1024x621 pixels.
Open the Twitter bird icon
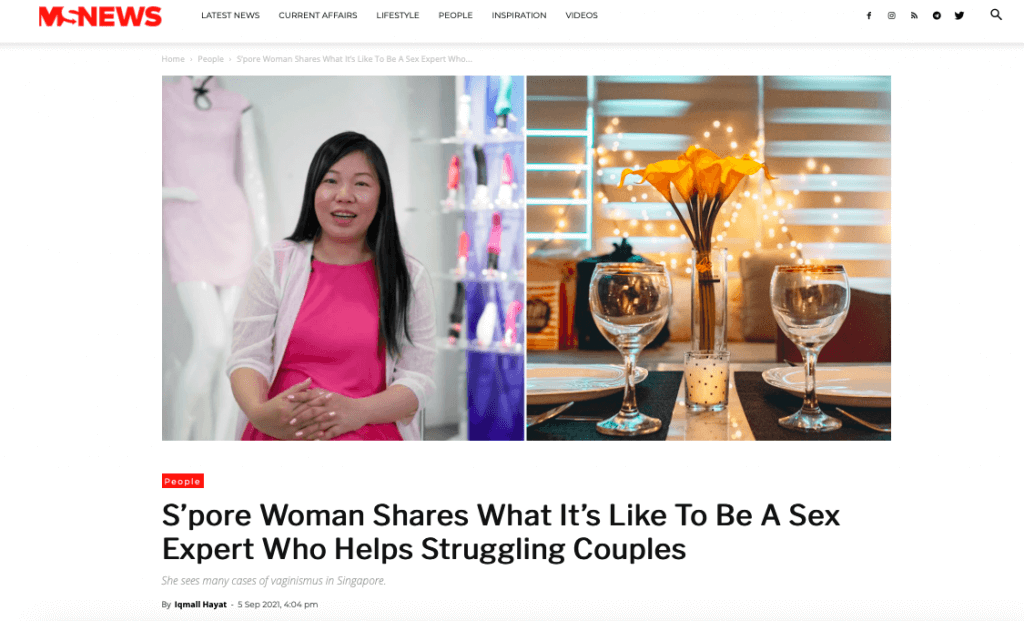(x=959, y=16)
